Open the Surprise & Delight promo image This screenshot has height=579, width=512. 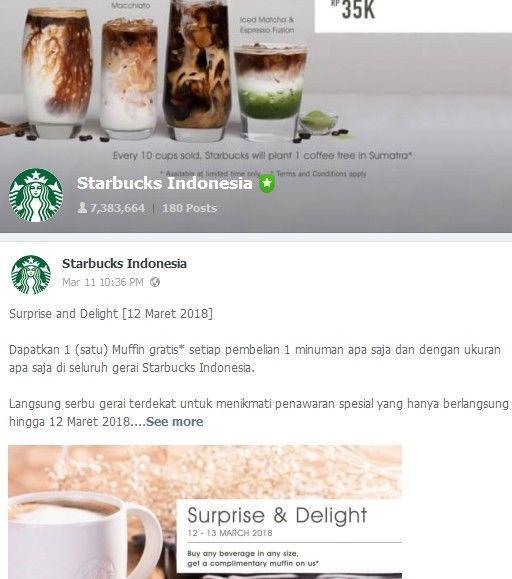click(x=205, y=512)
